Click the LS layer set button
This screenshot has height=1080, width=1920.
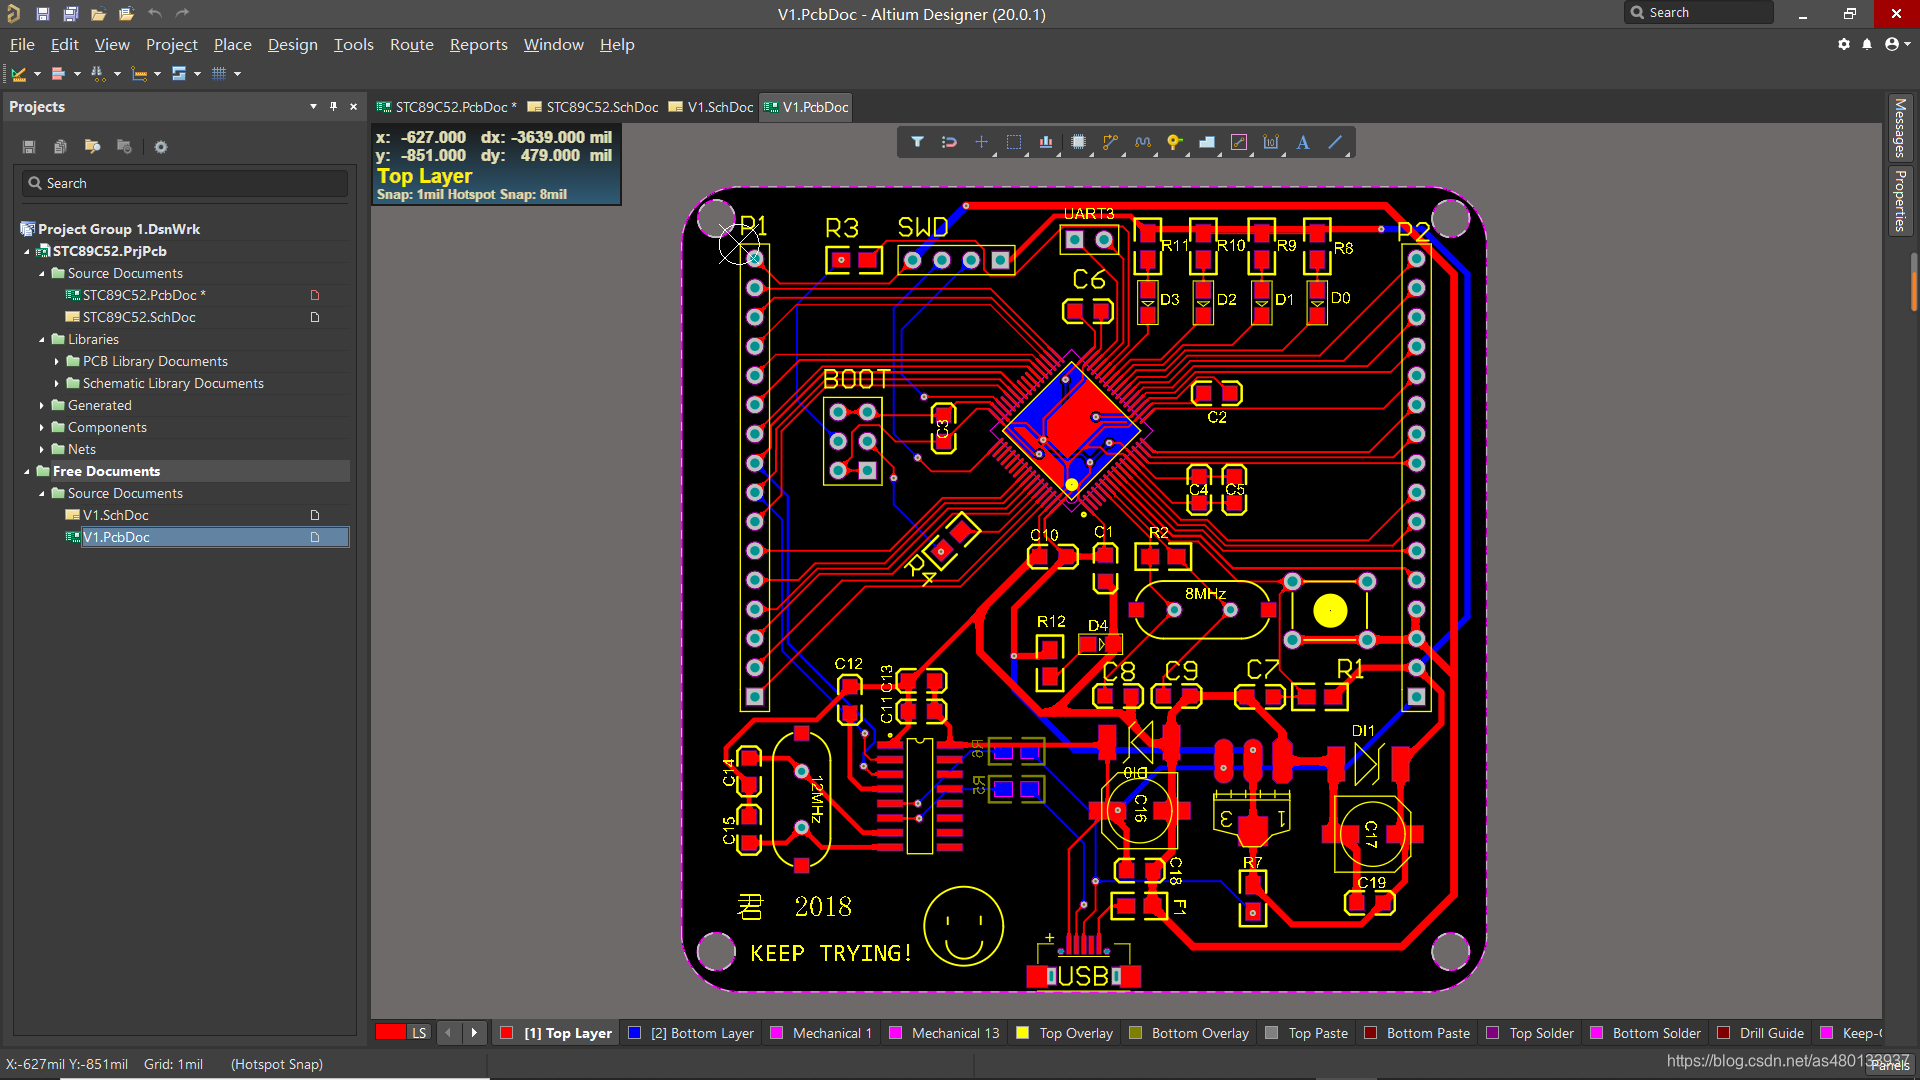tap(419, 1033)
